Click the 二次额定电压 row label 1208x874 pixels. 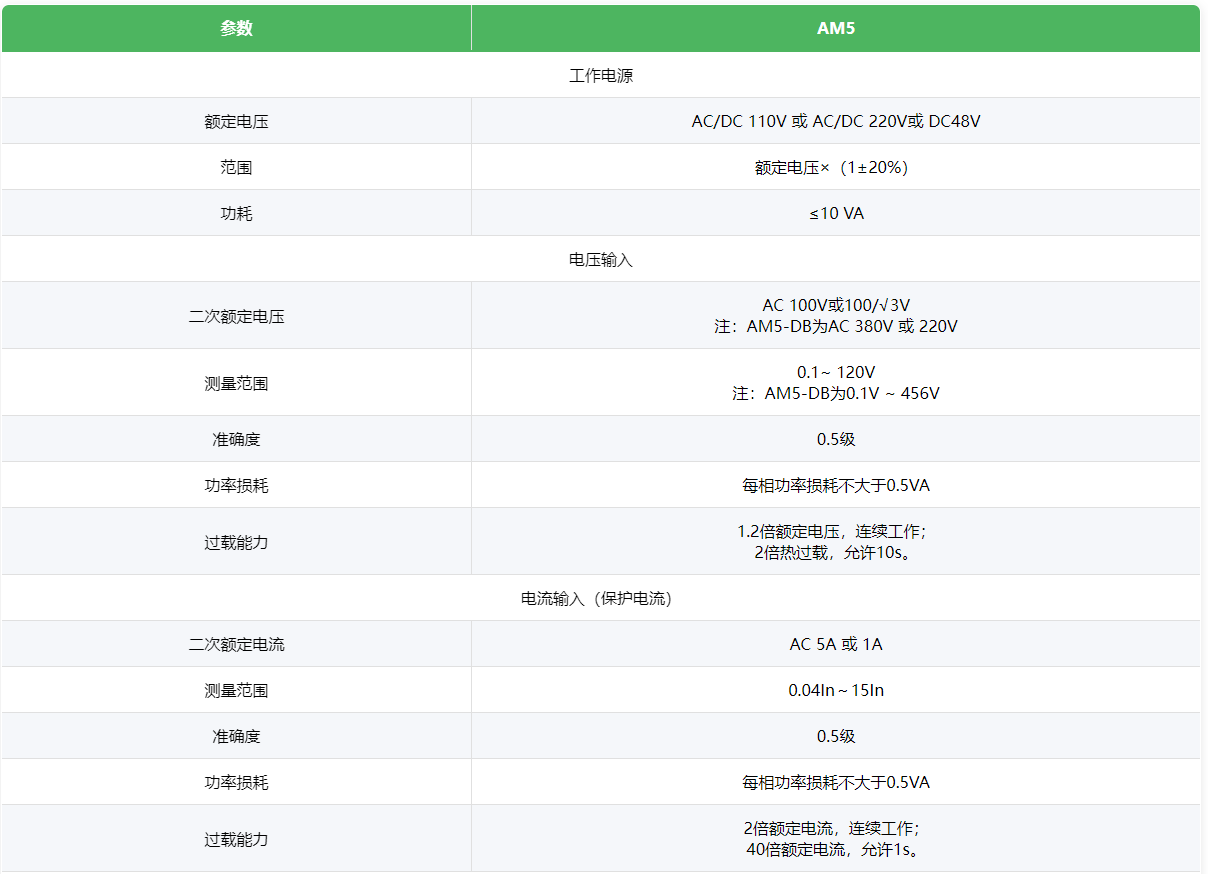pos(236,316)
